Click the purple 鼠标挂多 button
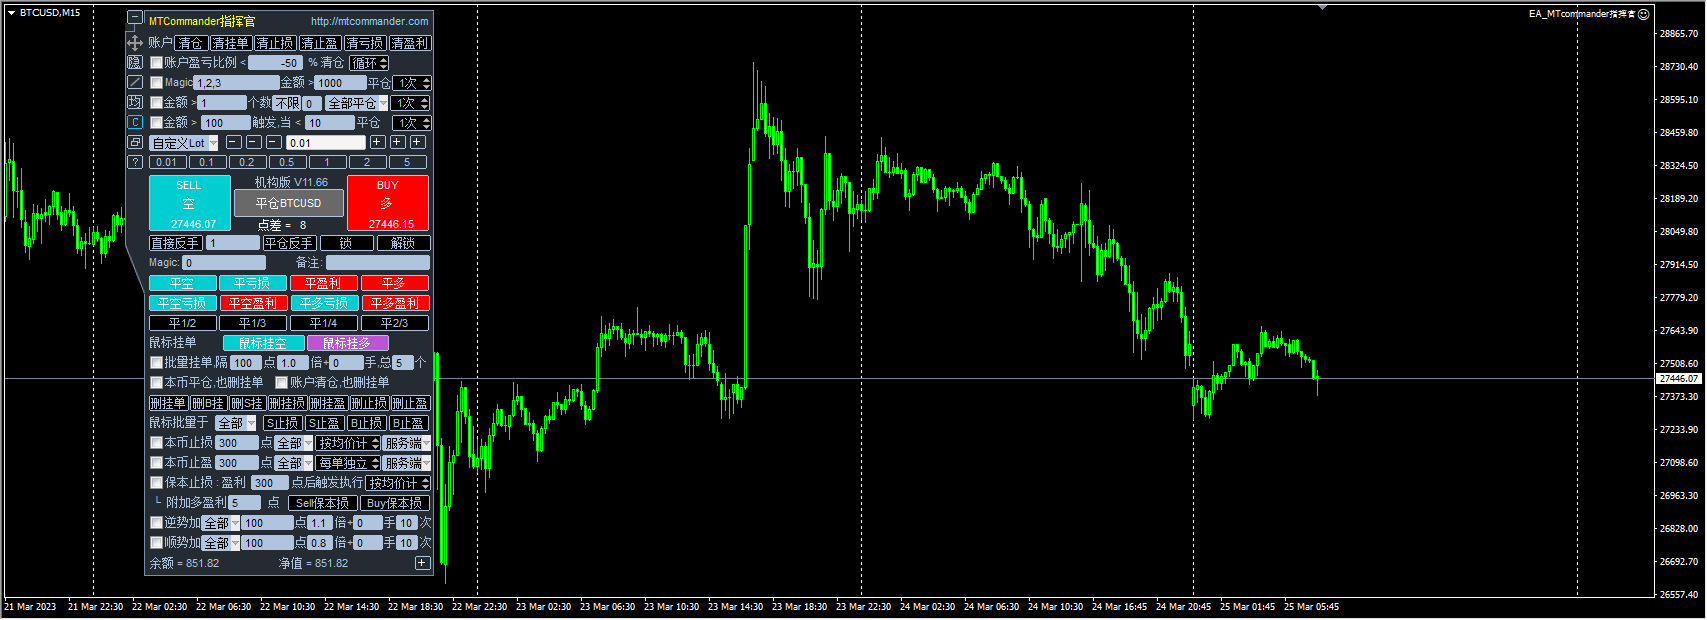The height and width of the screenshot is (620, 1707). pyautogui.click(x=347, y=343)
